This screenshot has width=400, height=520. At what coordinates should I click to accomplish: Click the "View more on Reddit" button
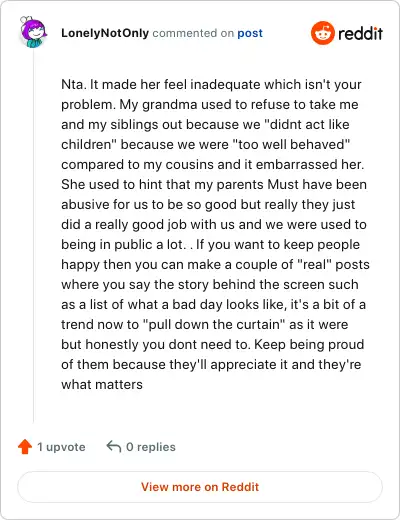coord(200,487)
